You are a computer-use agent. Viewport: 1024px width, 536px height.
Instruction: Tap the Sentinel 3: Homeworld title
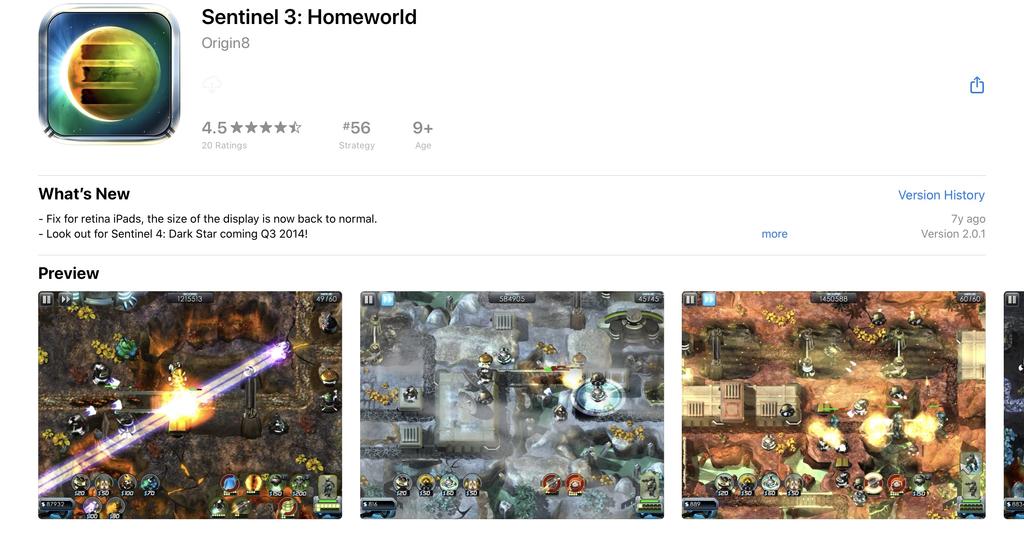[x=309, y=17]
